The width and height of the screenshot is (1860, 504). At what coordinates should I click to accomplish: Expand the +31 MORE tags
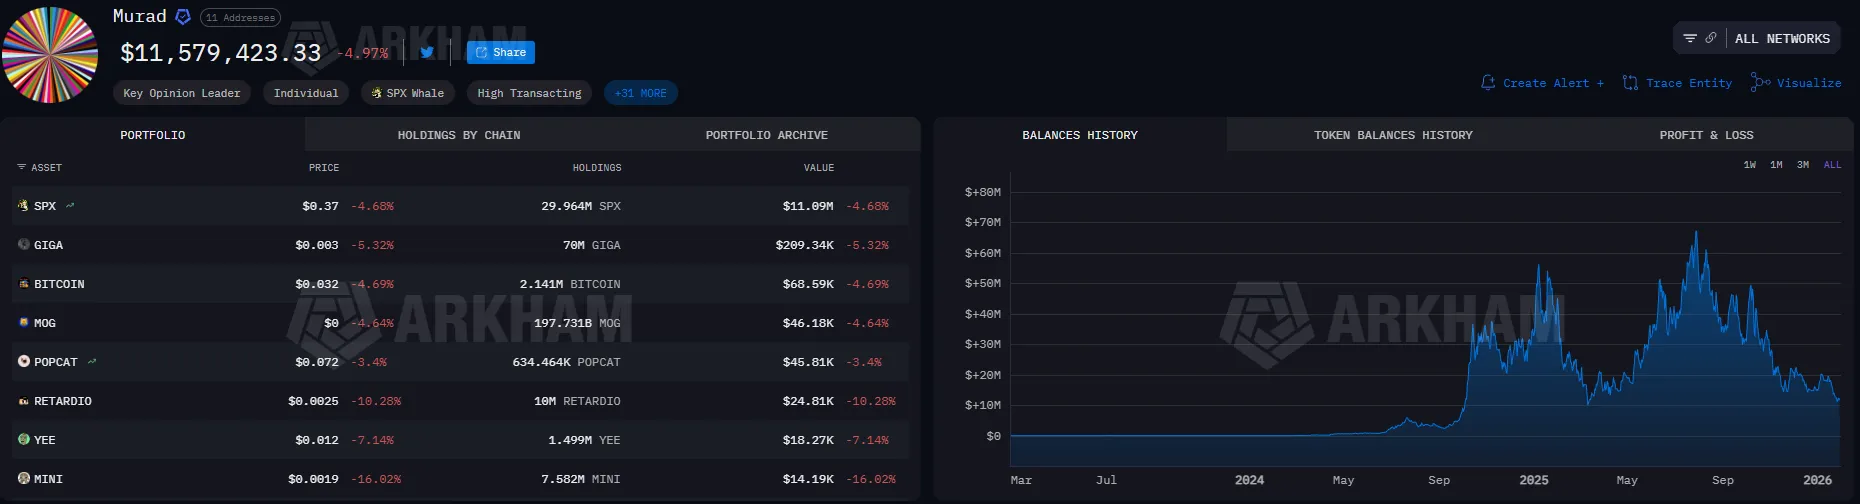coord(640,93)
